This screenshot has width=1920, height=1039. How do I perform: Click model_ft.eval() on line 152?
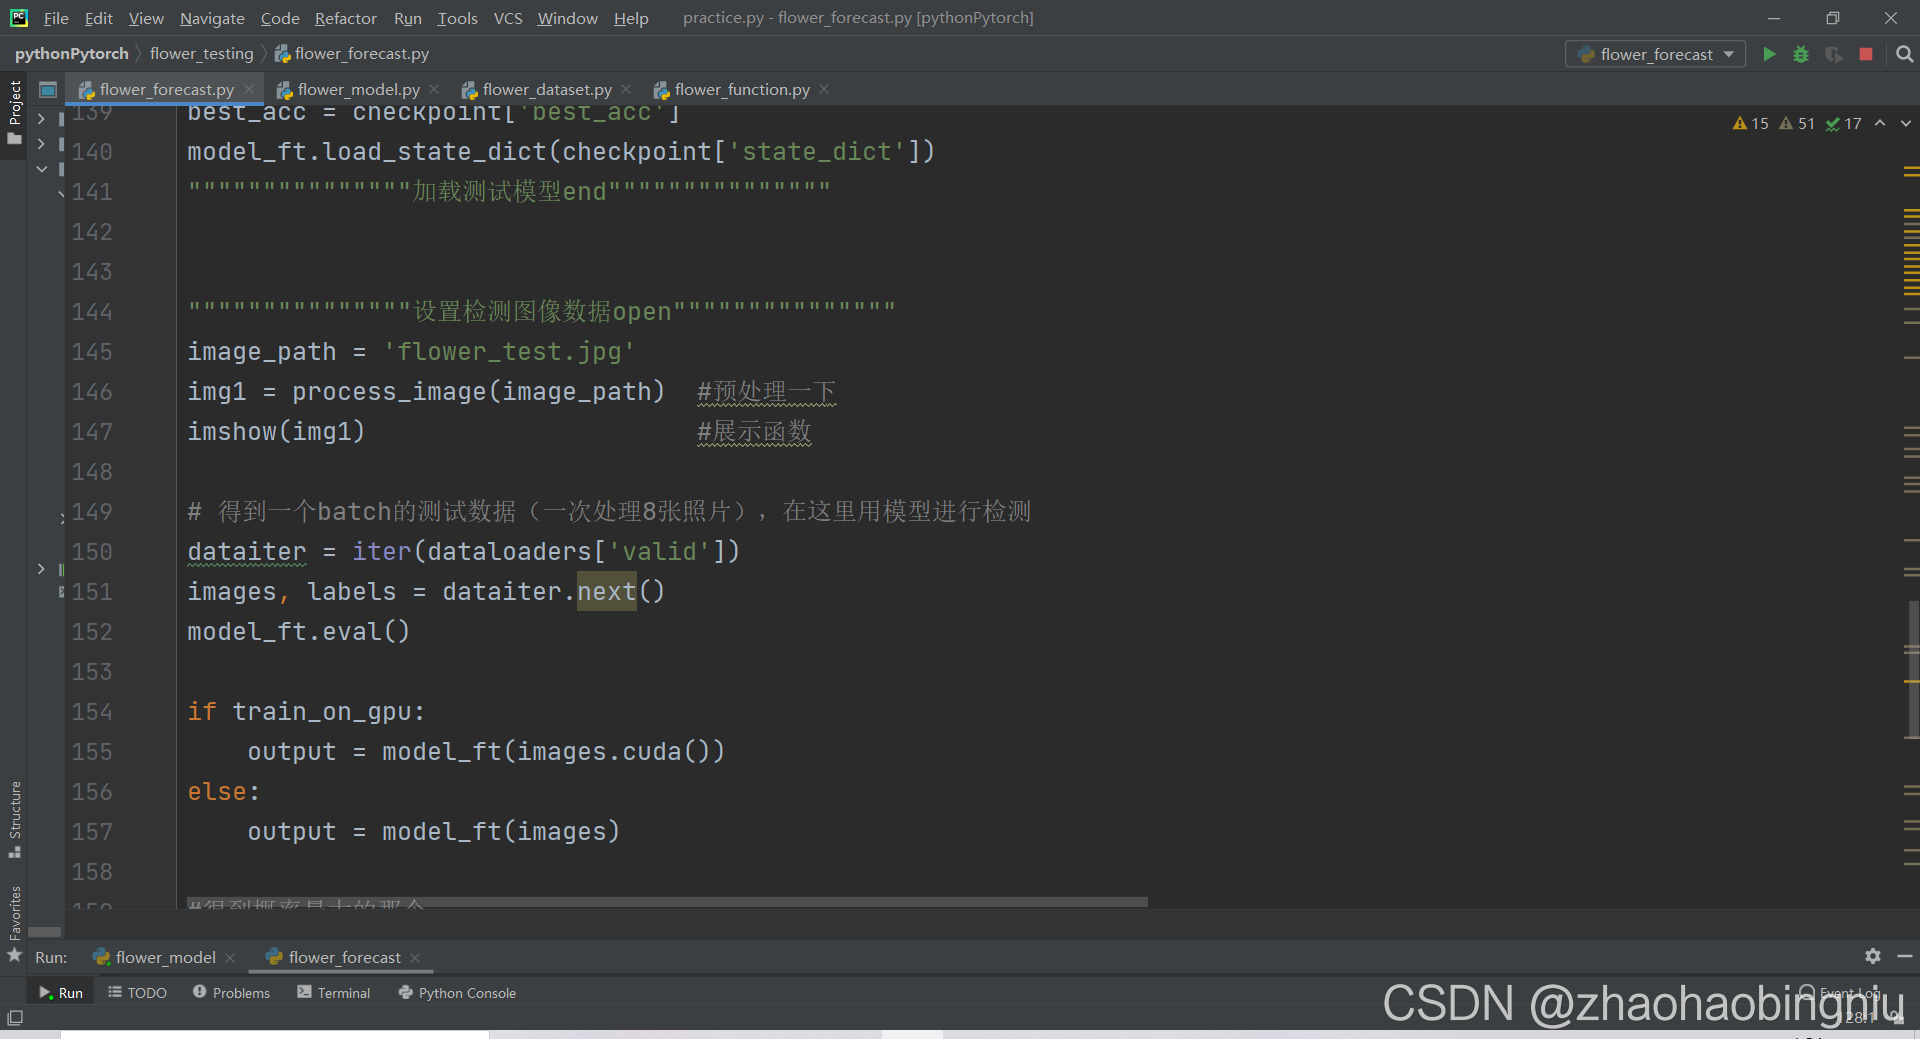(x=298, y=632)
